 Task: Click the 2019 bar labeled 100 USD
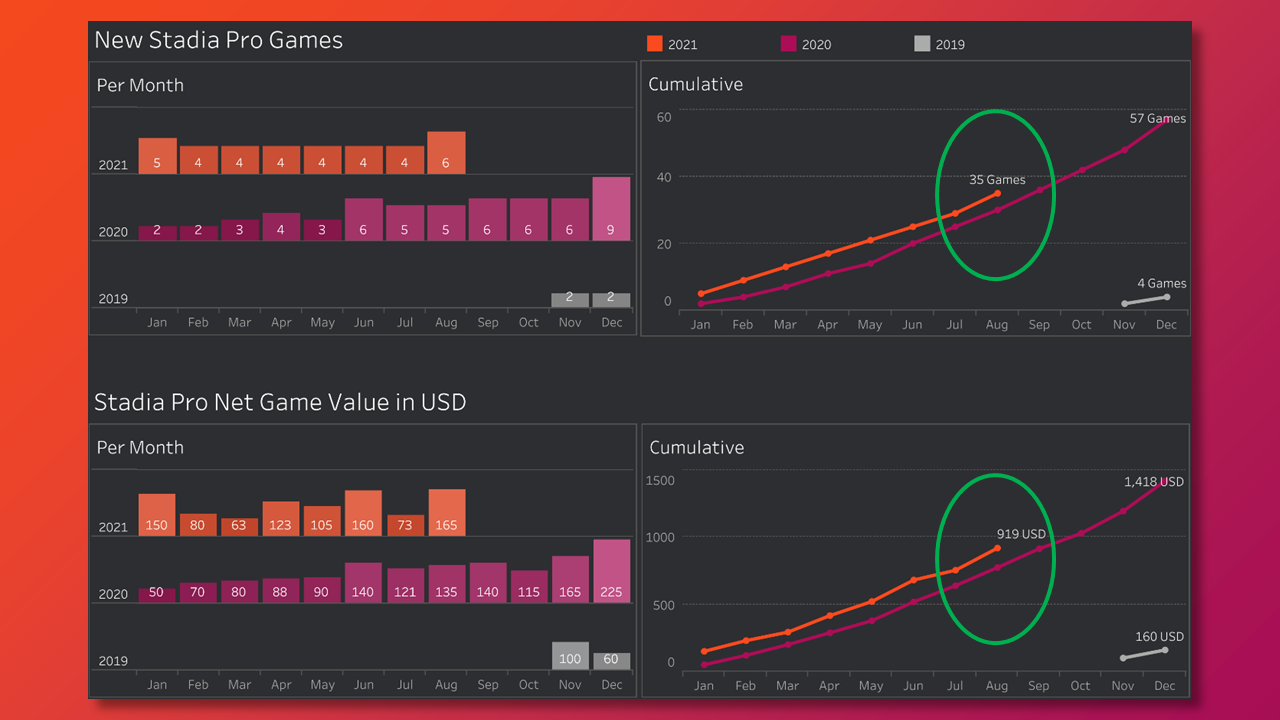(x=570, y=656)
